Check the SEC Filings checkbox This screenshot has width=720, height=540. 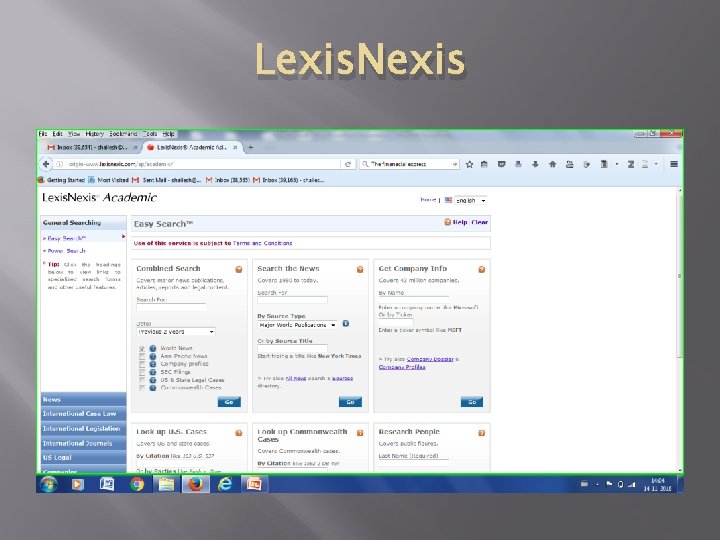pos(142,372)
